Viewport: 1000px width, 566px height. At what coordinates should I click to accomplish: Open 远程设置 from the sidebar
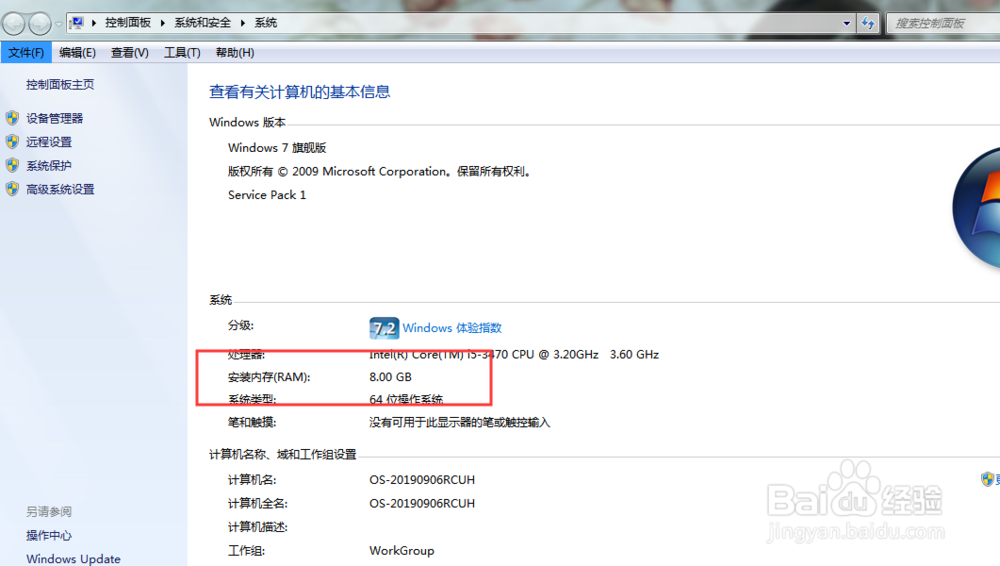pyautogui.click(x=49, y=142)
